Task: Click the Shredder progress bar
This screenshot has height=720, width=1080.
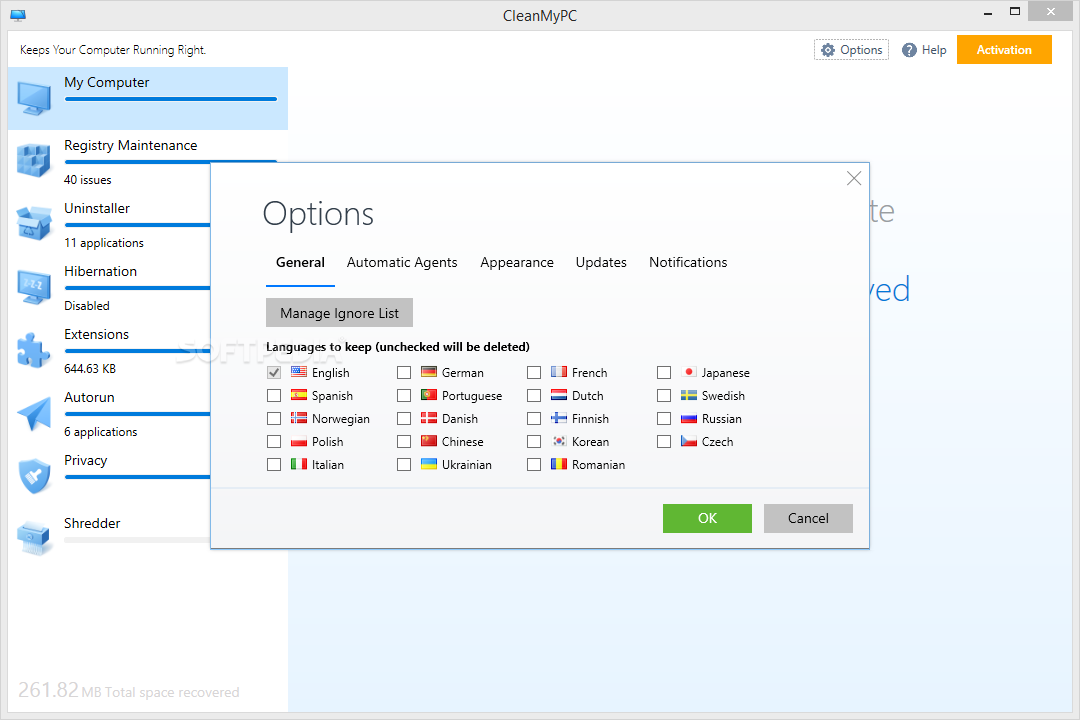Action: click(x=137, y=540)
